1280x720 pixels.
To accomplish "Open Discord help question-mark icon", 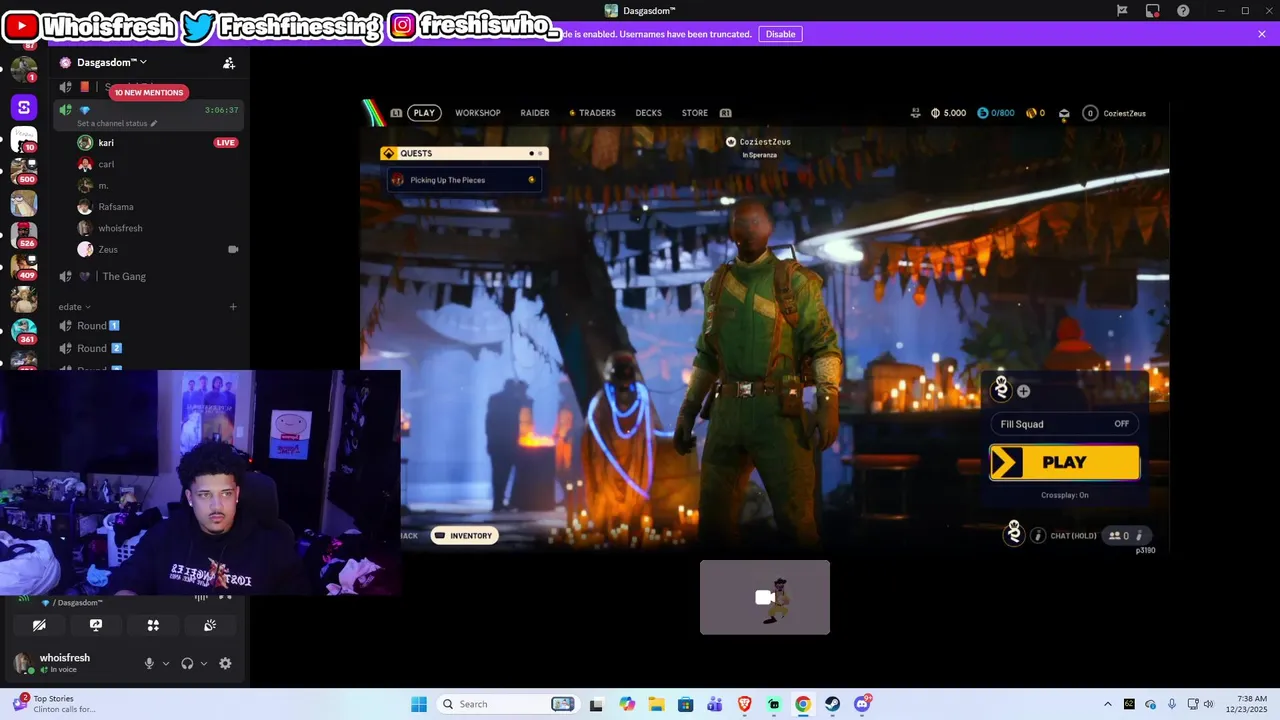I will click(x=1184, y=11).
